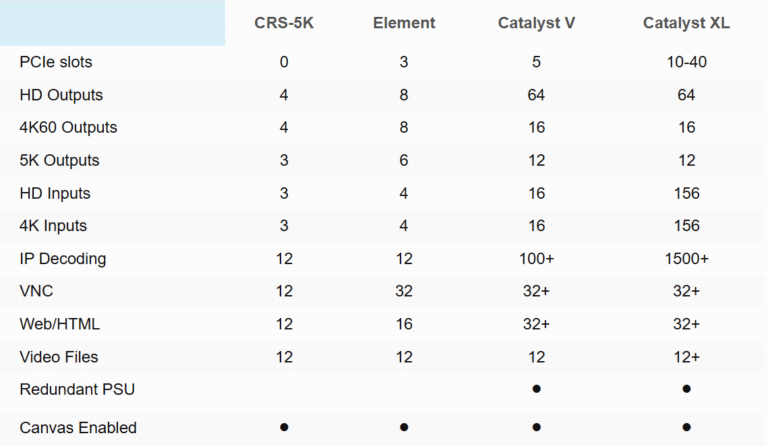Click the Web/HTML row label
768x446 pixels.
click(60, 324)
